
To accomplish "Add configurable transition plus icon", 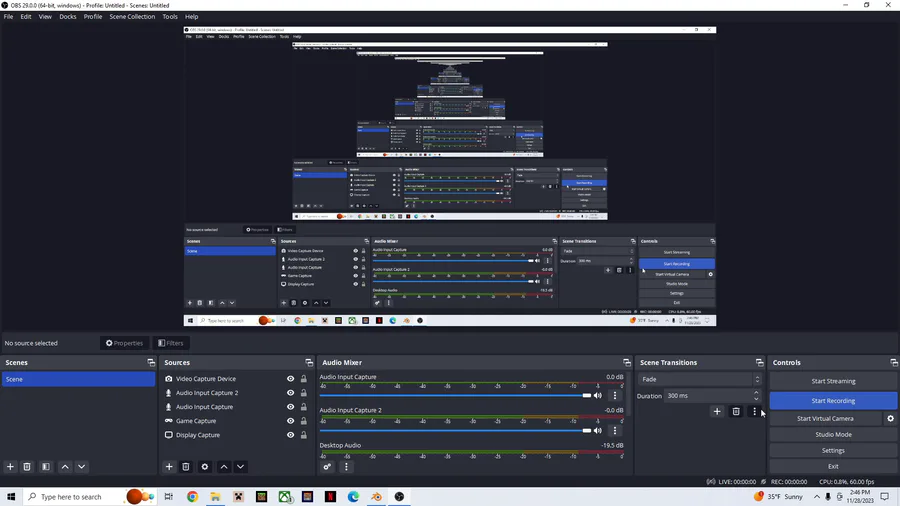I will (717, 411).
